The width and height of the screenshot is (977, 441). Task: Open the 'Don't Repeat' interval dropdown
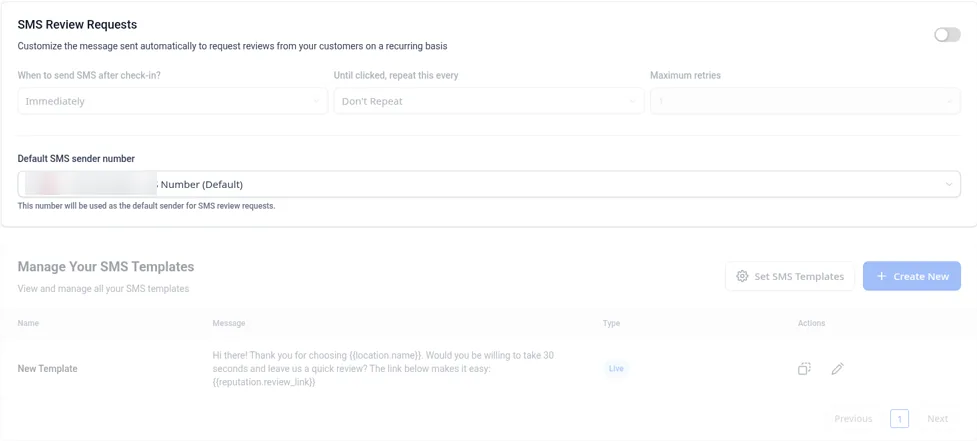pos(489,101)
